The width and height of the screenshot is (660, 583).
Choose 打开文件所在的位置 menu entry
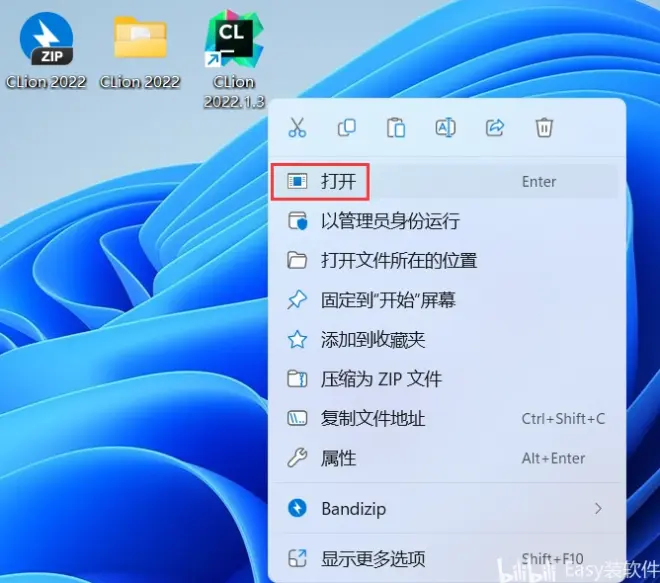coord(444,260)
